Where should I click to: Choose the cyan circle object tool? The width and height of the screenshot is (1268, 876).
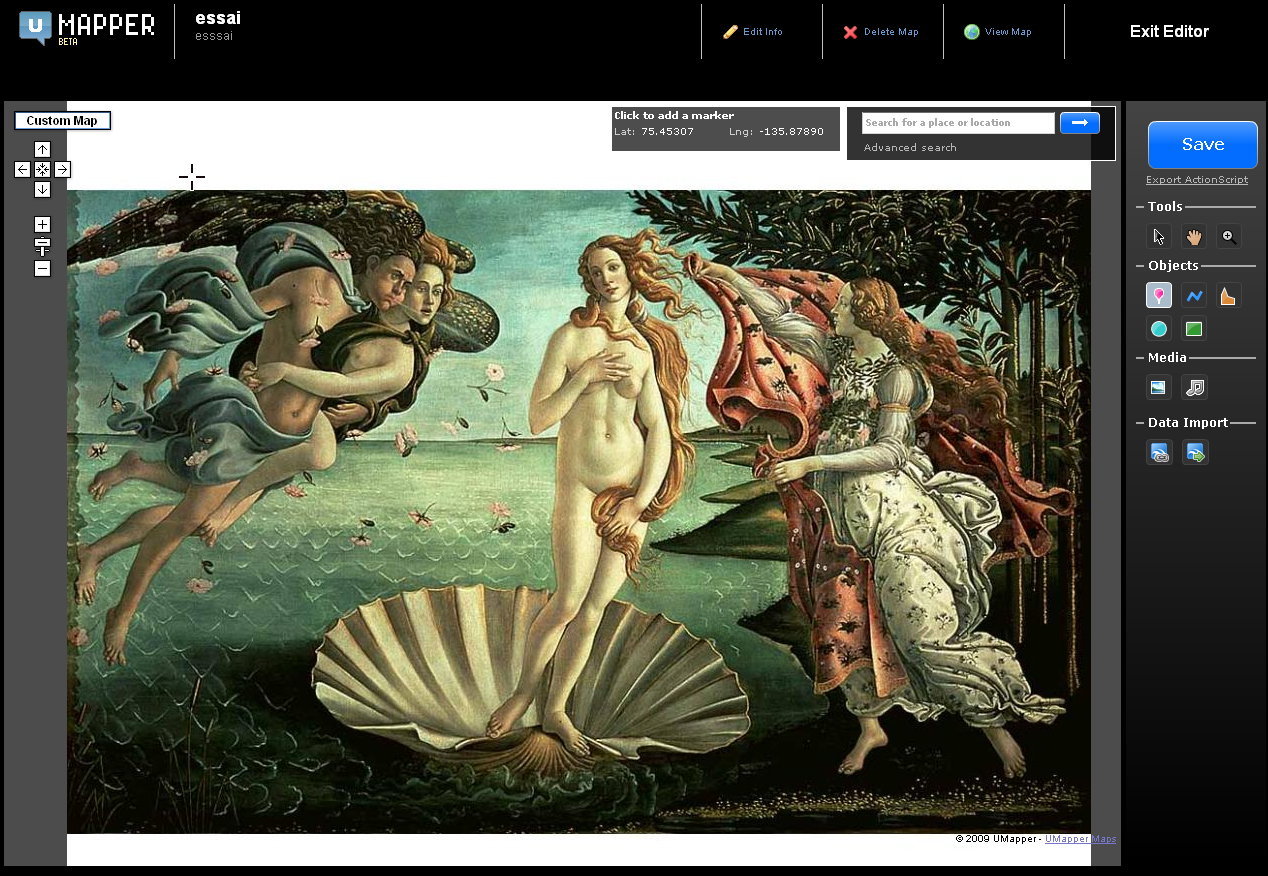(x=1159, y=329)
